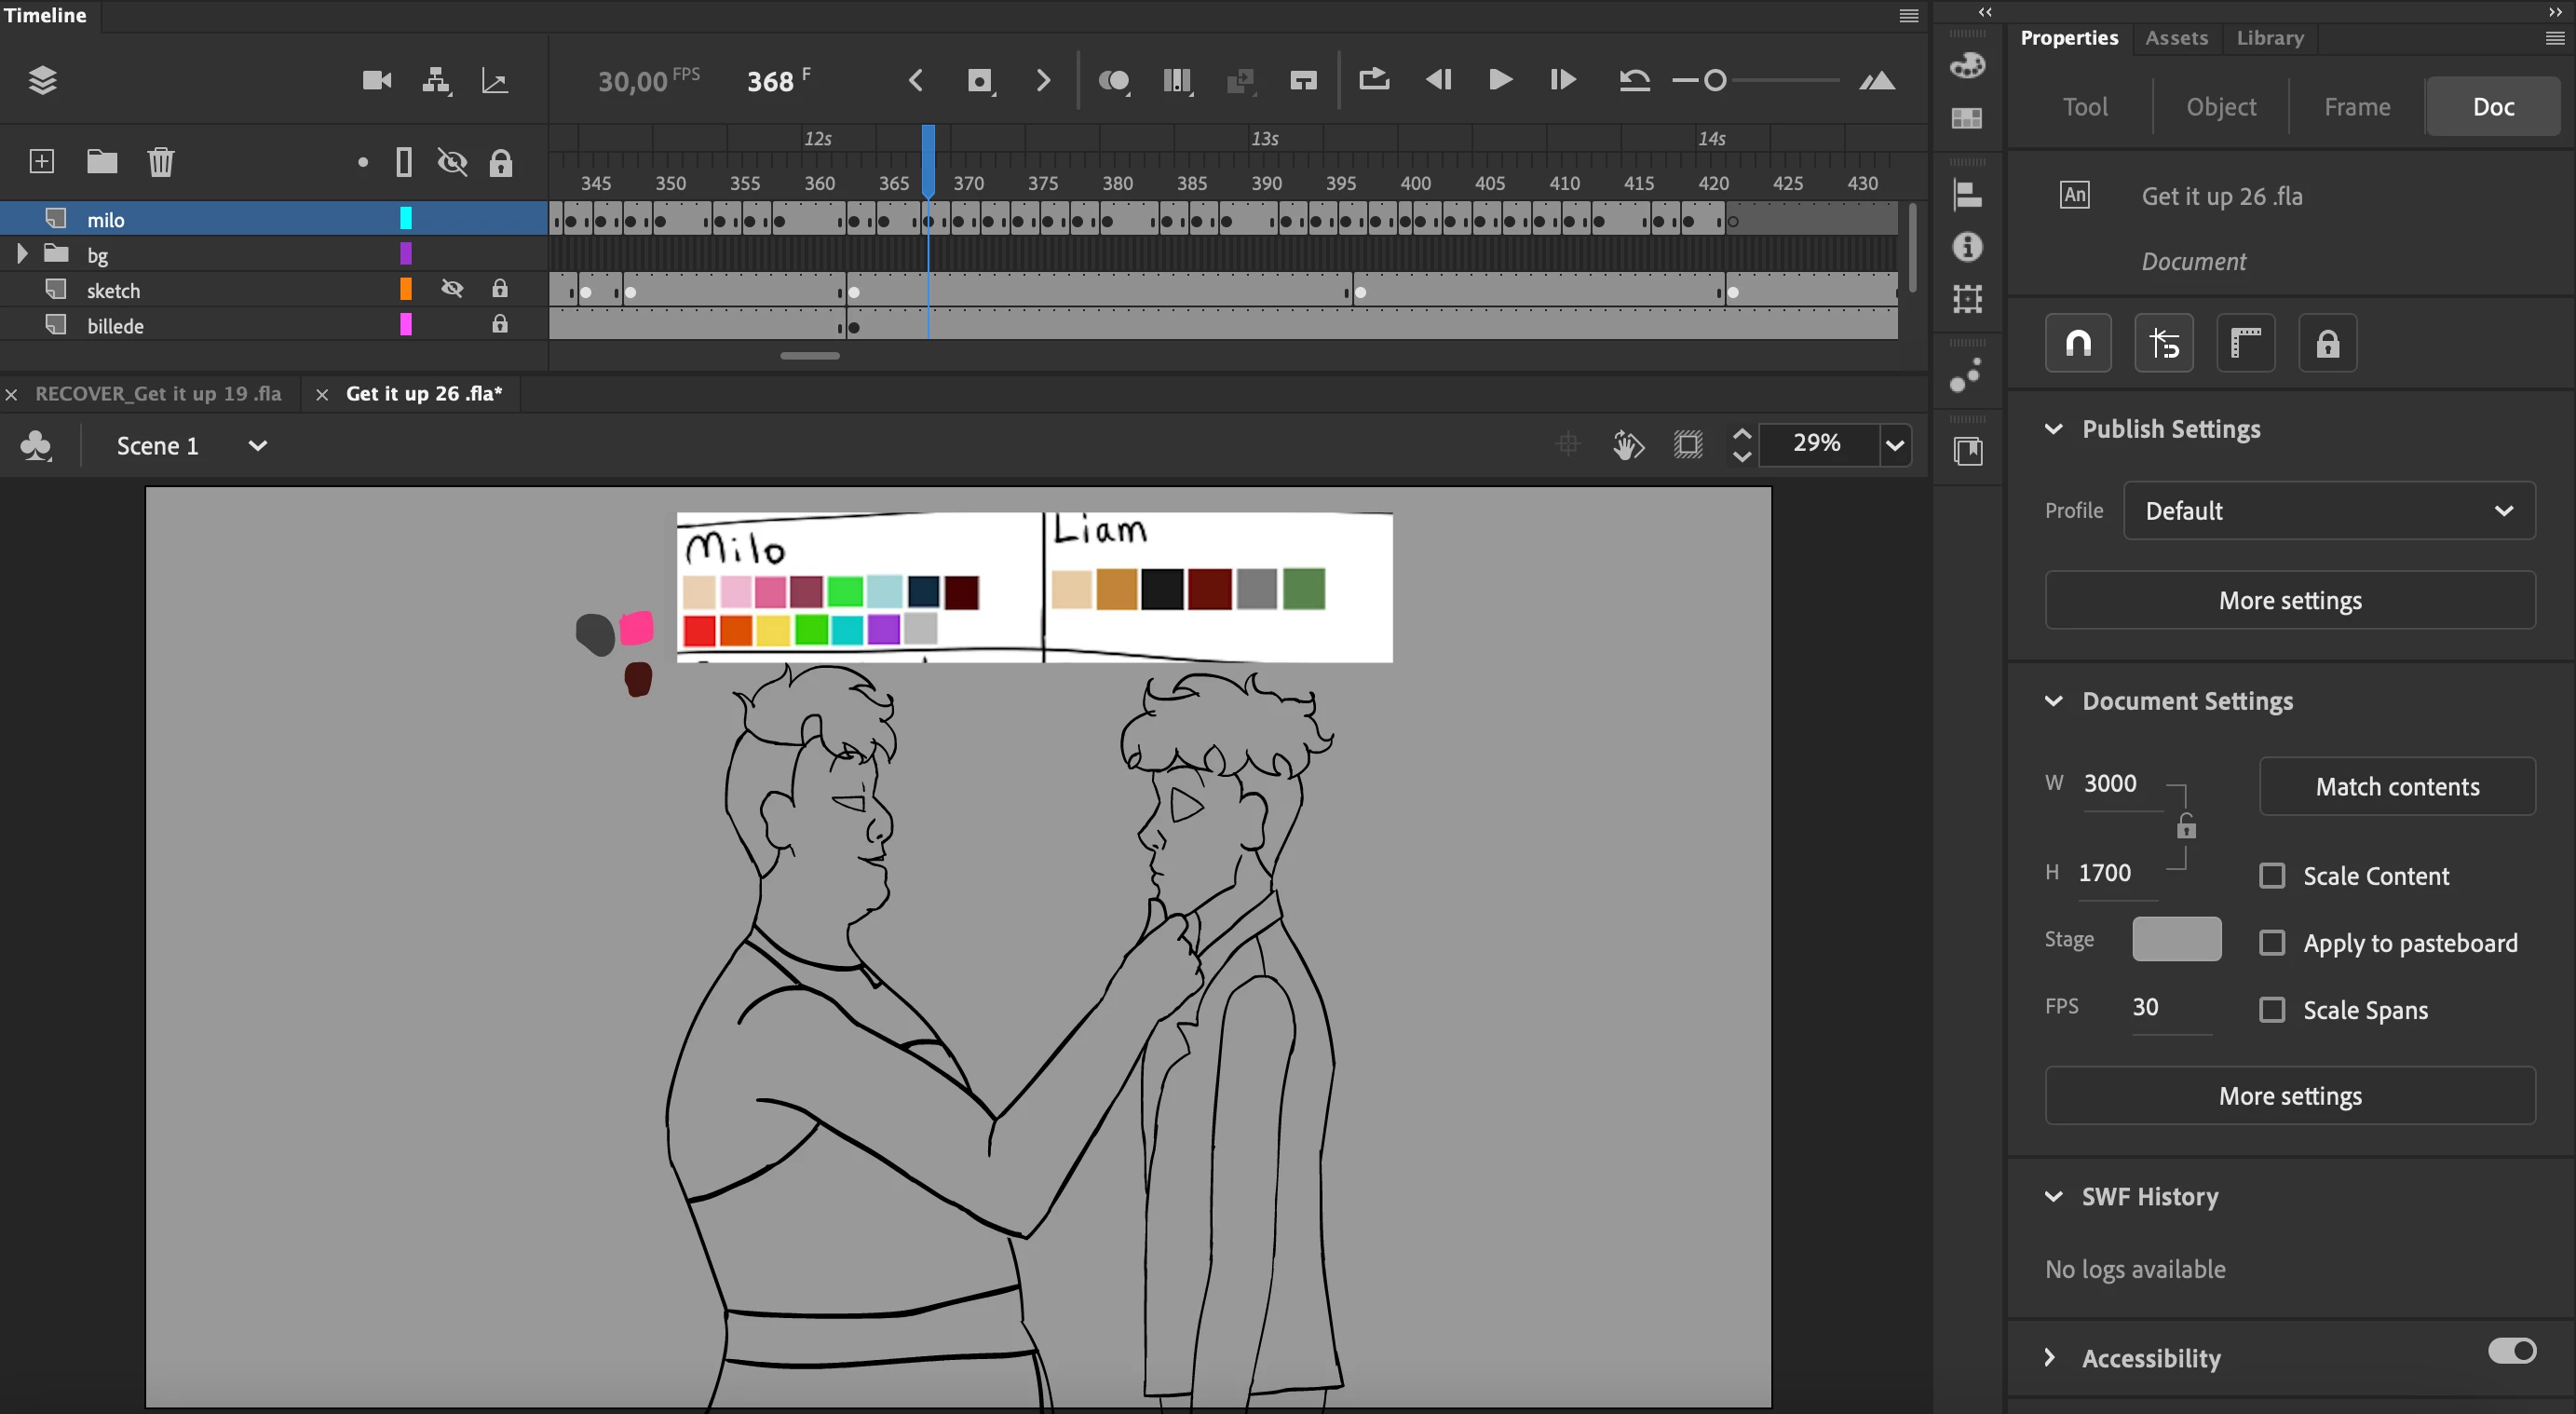2576x1414 pixels.
Task: Show the hidden sketch layer
Action: (x=452, y=290)
